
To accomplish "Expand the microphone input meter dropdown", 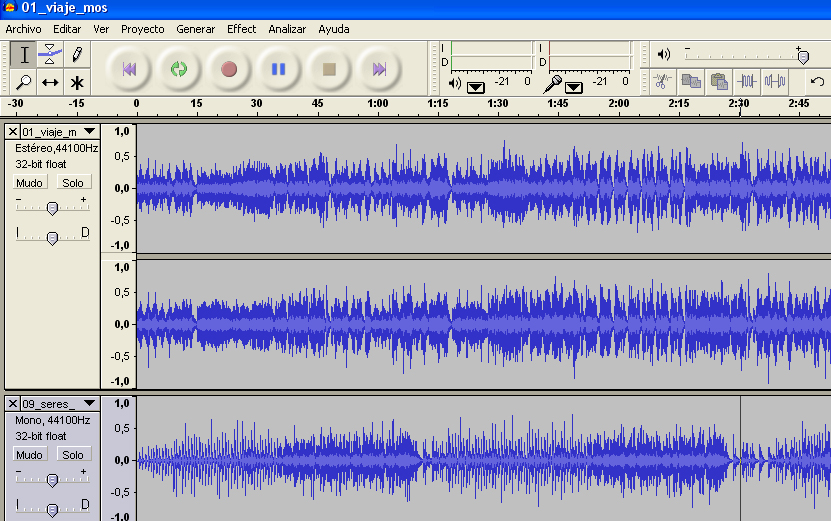I will 574,87.
